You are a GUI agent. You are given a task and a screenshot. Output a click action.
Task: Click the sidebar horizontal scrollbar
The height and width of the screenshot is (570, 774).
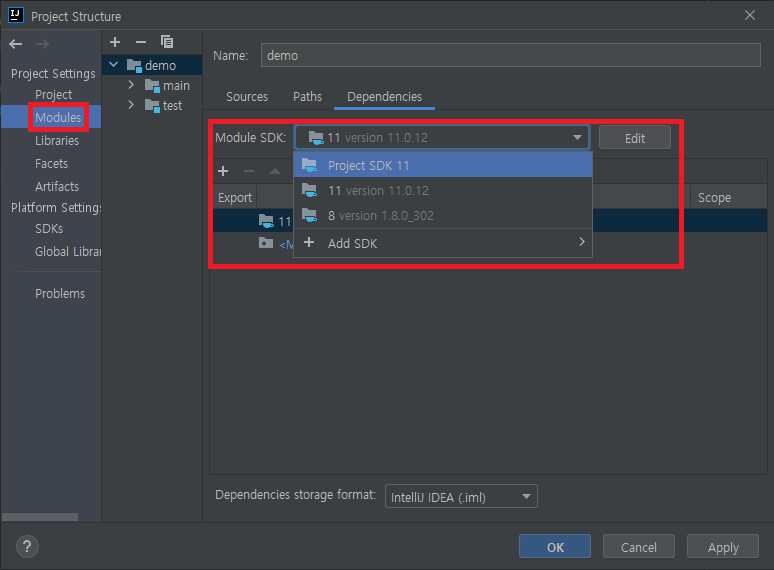[x=40, y=517]
